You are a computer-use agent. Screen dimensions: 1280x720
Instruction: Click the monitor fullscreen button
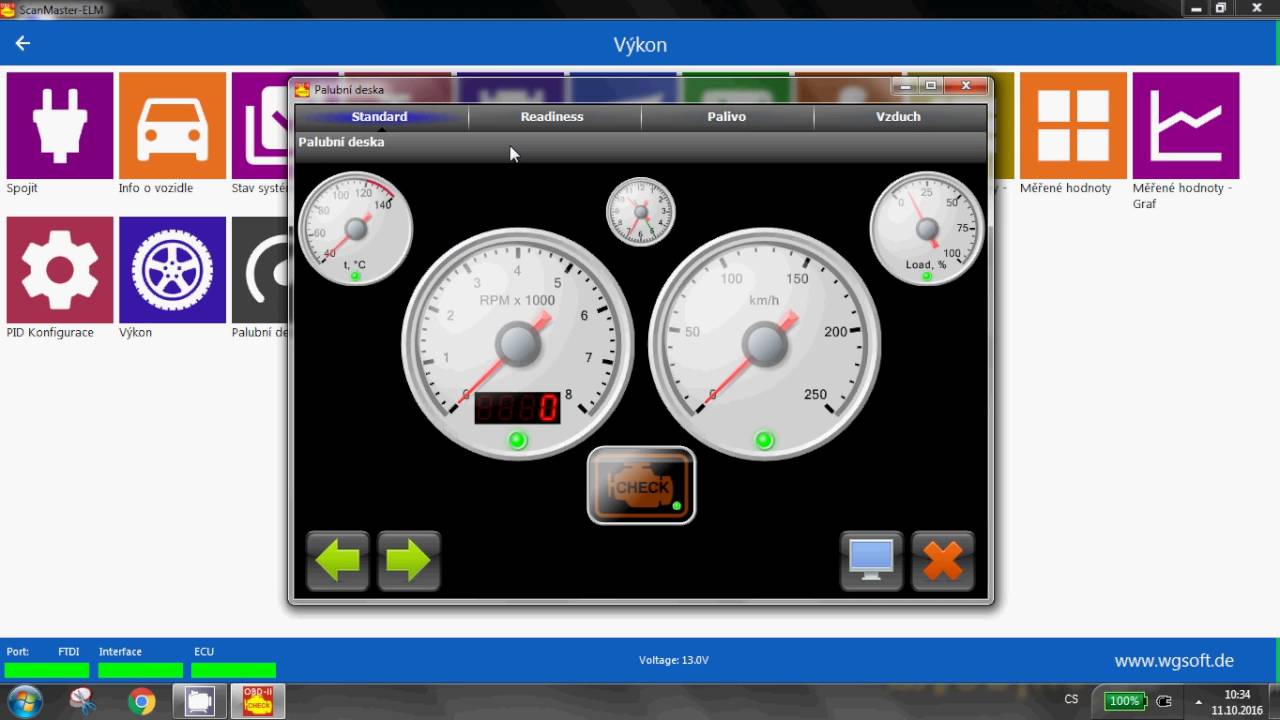[x=871, y=561]
